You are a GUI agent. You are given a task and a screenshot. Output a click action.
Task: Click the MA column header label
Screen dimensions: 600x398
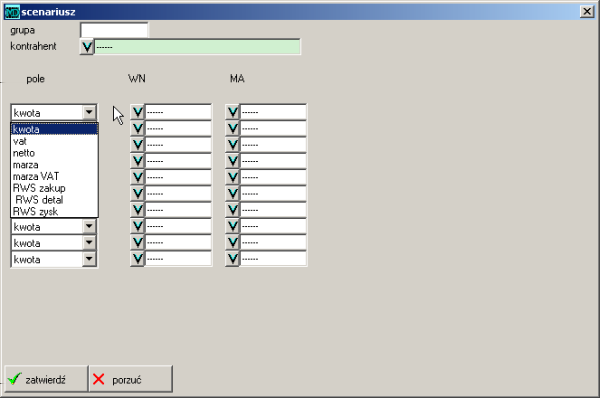point(237,78)
